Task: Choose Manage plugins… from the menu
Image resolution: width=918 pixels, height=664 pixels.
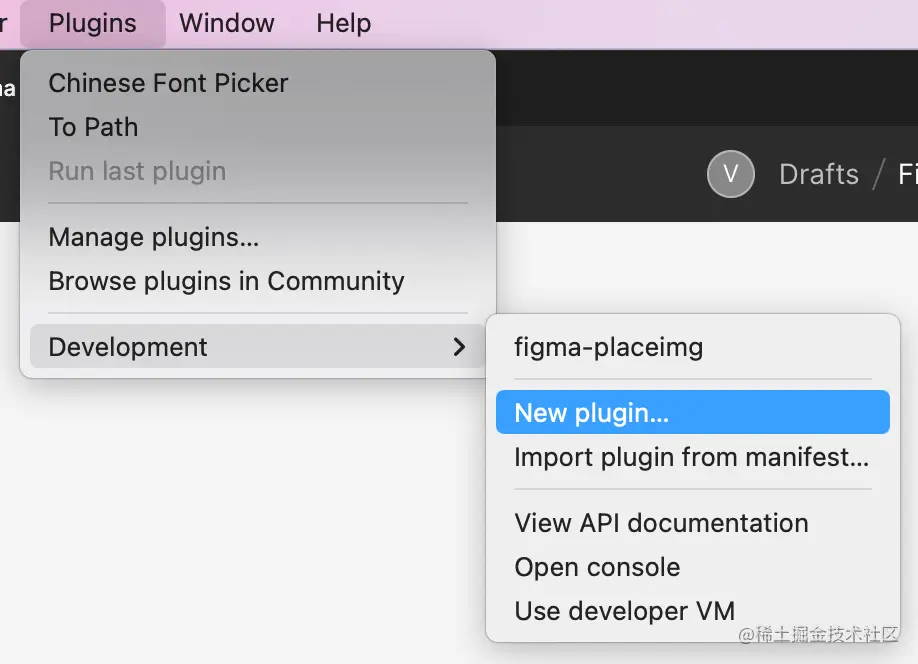Action: (153, 237)
